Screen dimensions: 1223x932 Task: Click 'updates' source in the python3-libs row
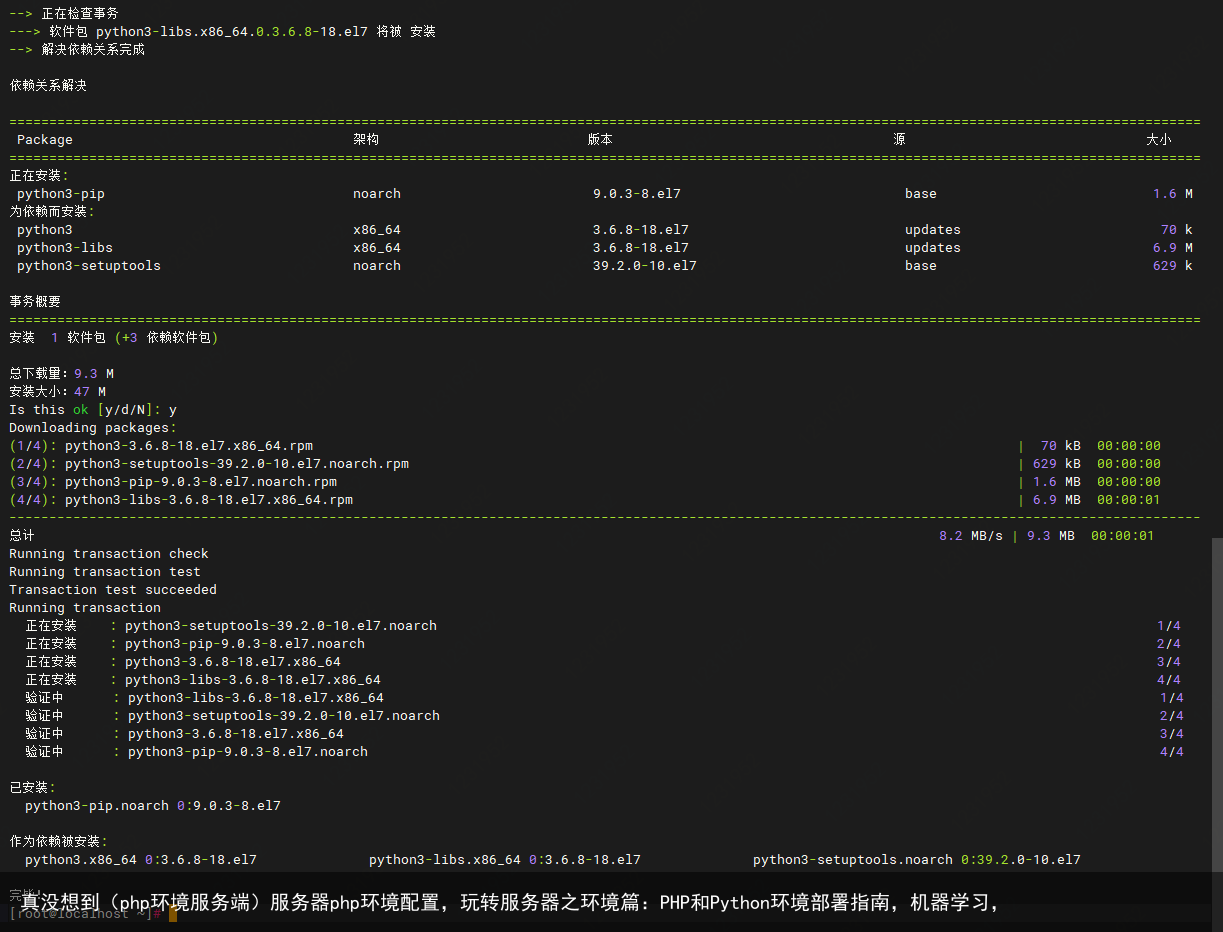tap(933, 248)
